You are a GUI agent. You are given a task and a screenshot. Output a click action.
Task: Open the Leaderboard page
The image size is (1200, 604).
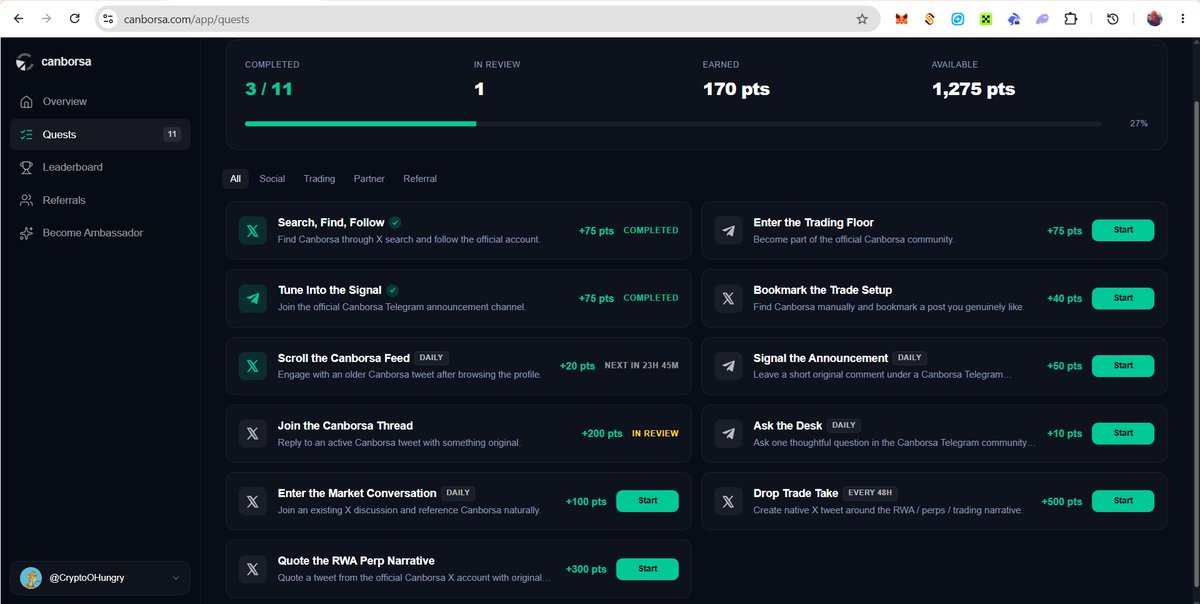click(100, 167)
